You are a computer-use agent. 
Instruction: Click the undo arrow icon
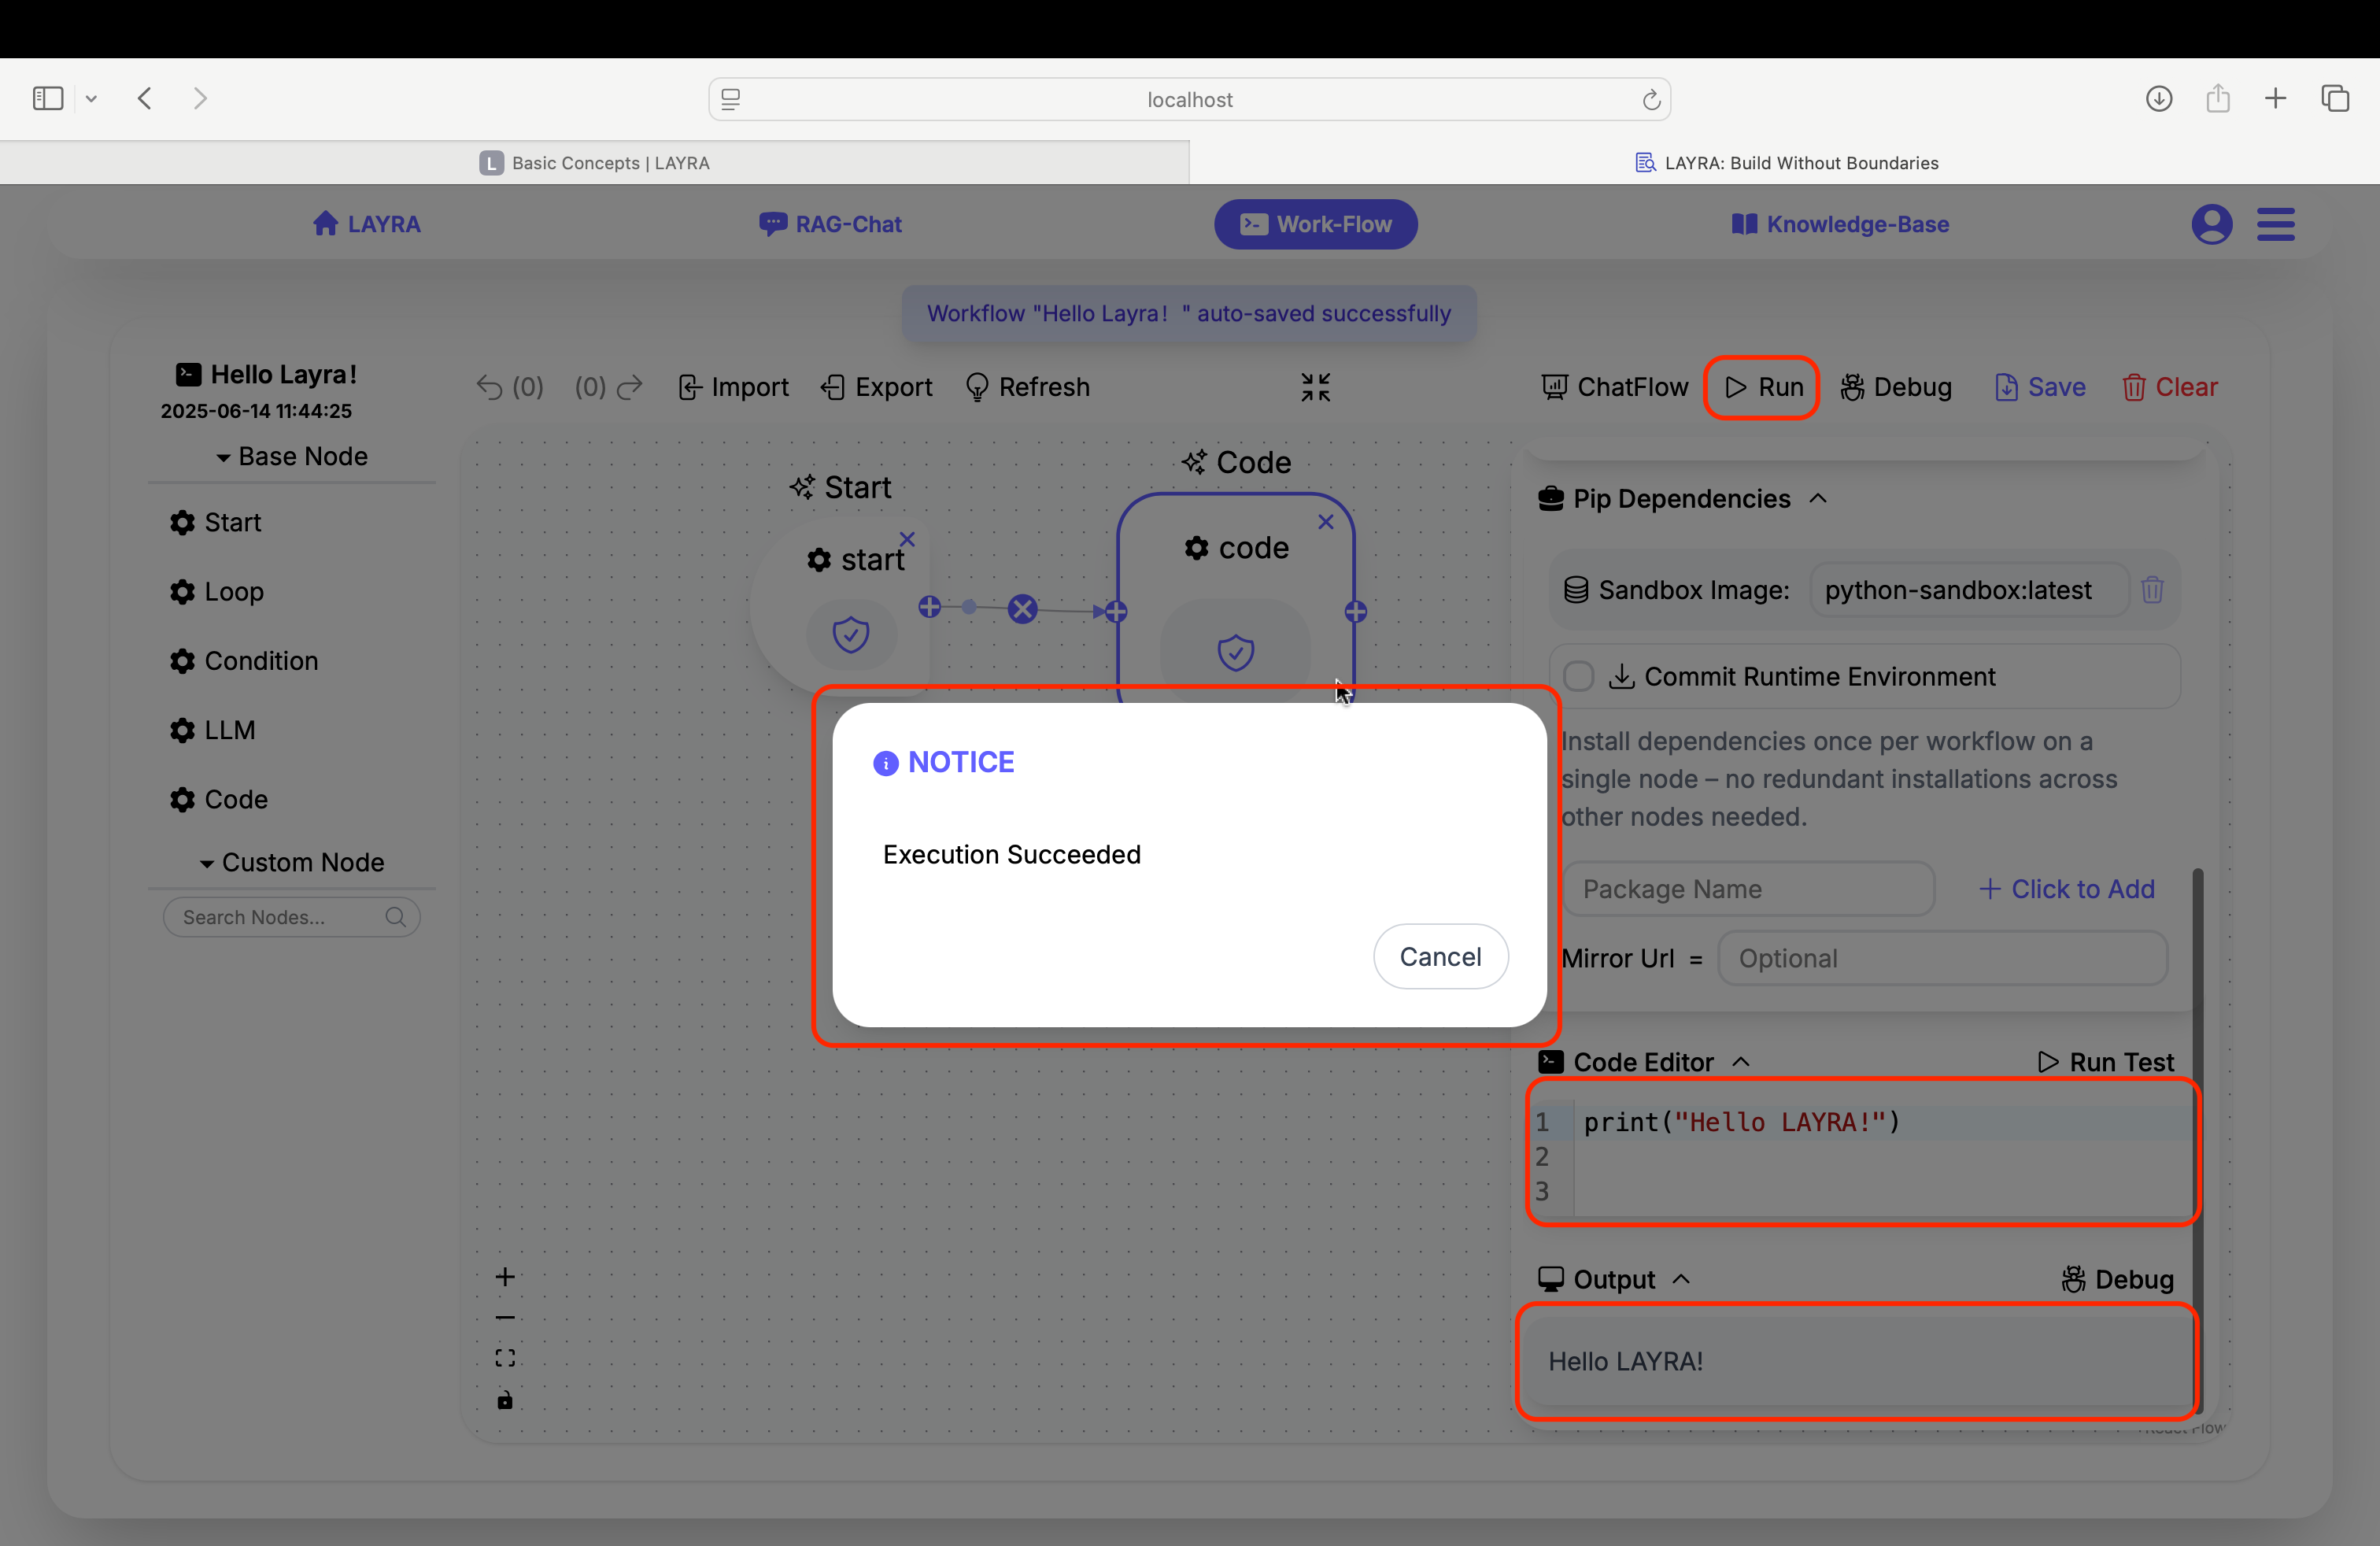(489, 387)
